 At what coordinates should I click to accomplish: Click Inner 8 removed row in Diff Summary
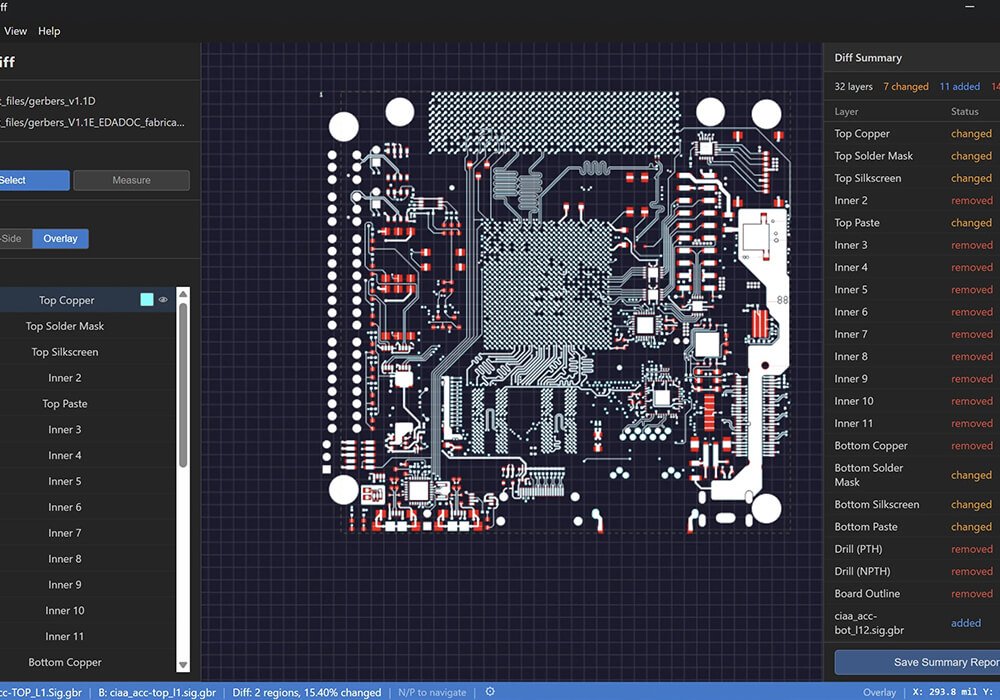pyautogui.click(x=912, y=356)
